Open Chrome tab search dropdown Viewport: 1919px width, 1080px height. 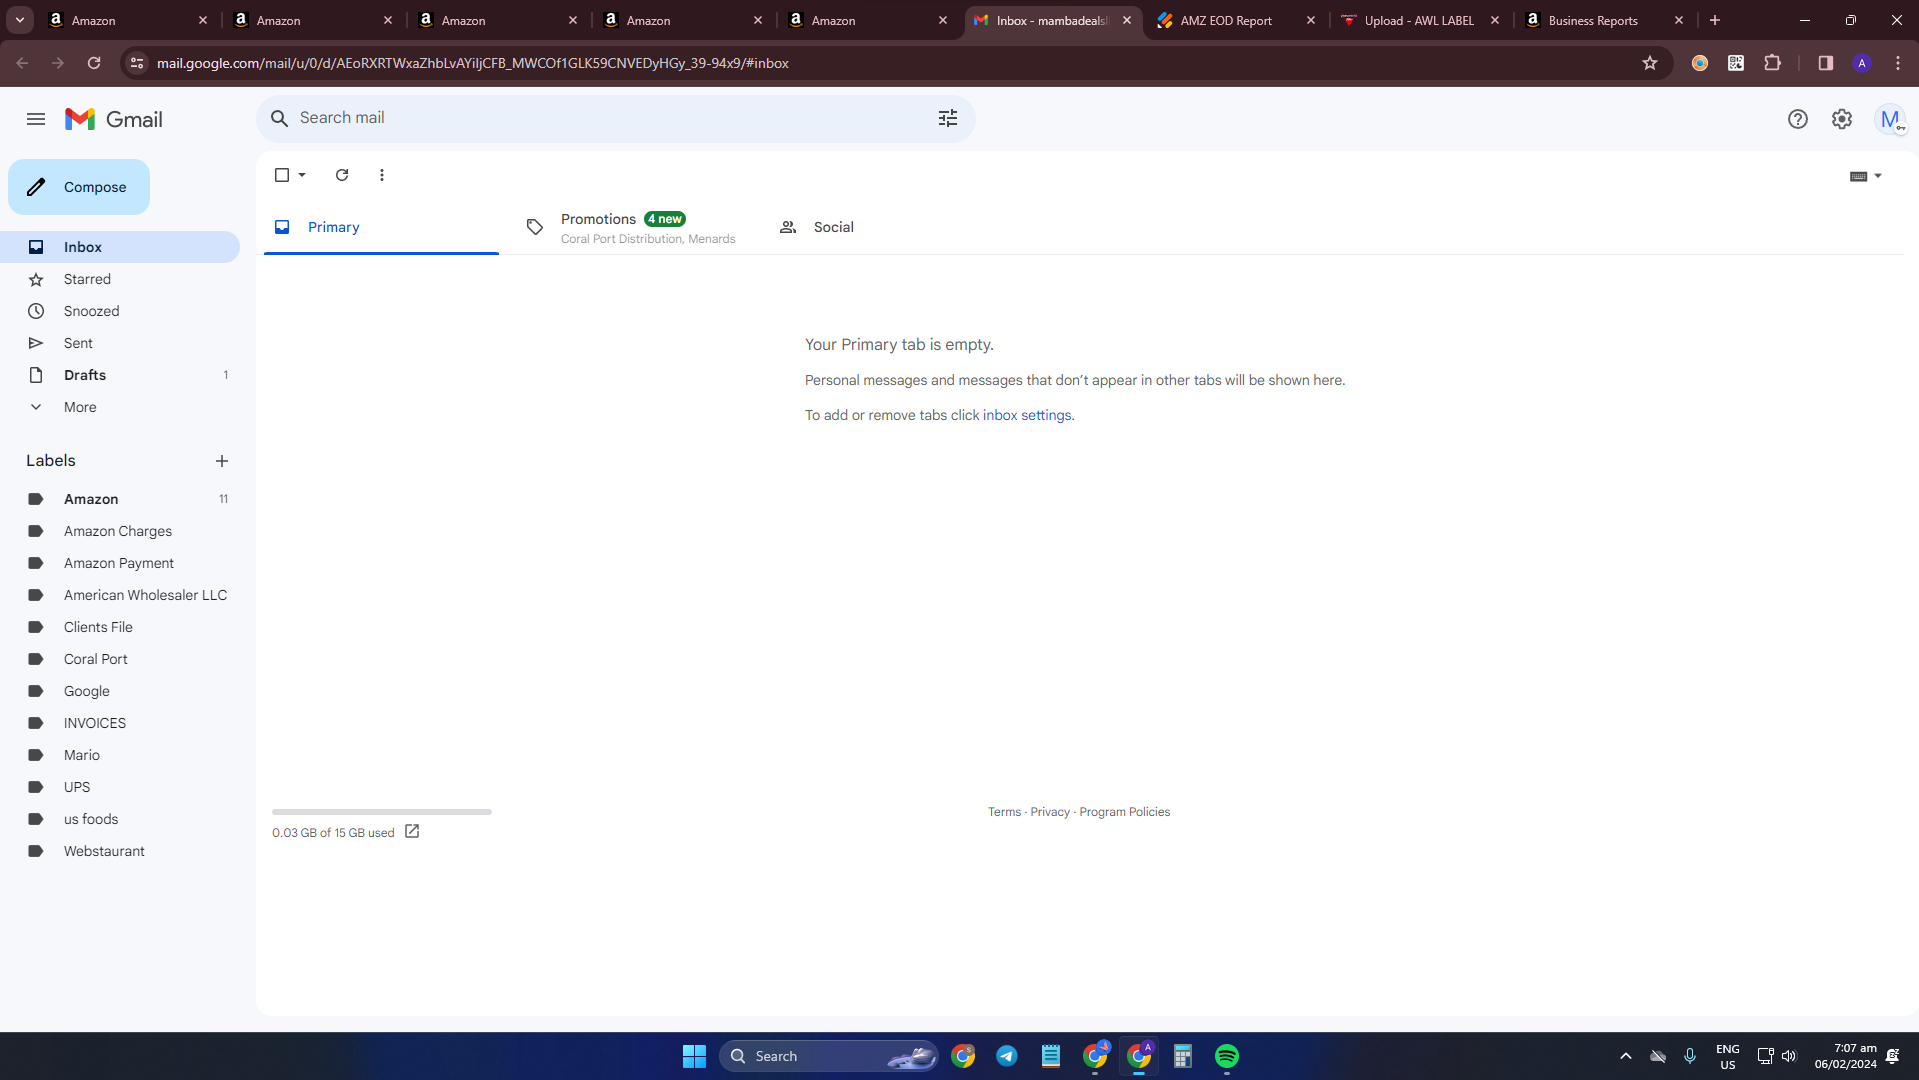(x=20, y=20)
